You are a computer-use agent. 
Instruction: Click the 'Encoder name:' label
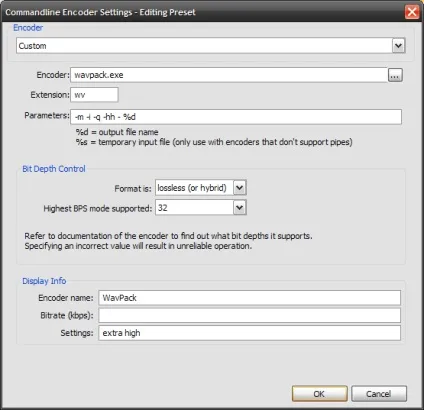pos(66,298)
